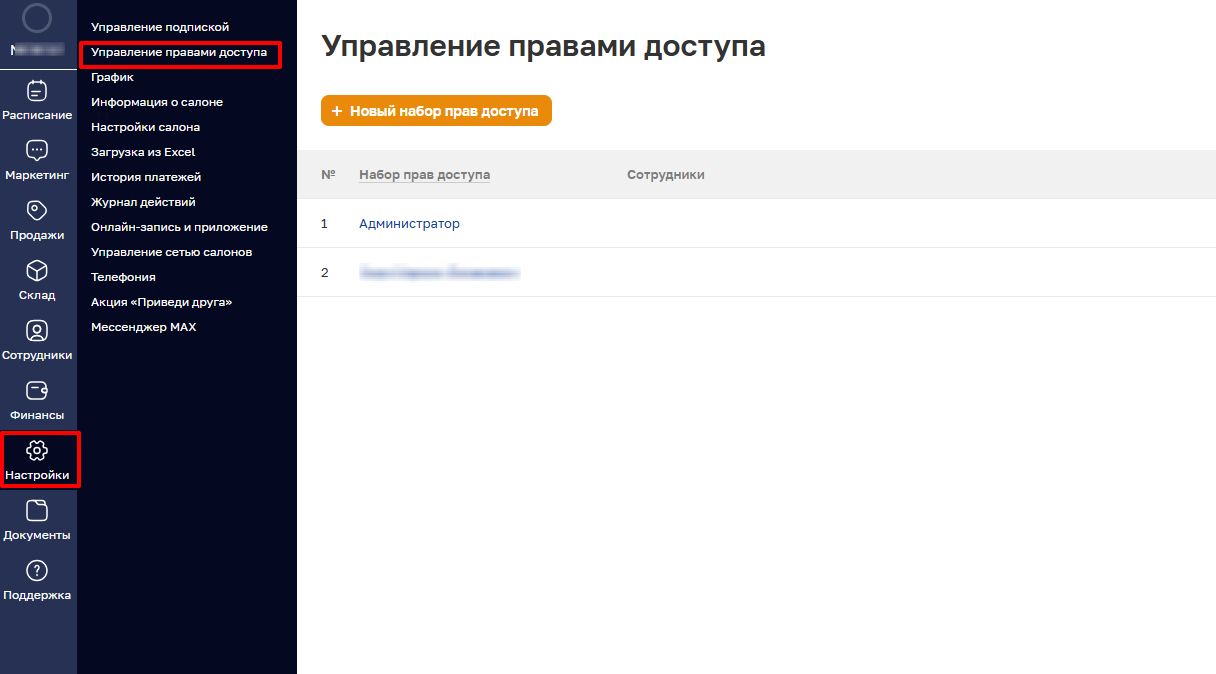Image resolution: width=1216 pixels, height=674 pixels.
Task: Open the Настройки gear icon
Action: 37,451
